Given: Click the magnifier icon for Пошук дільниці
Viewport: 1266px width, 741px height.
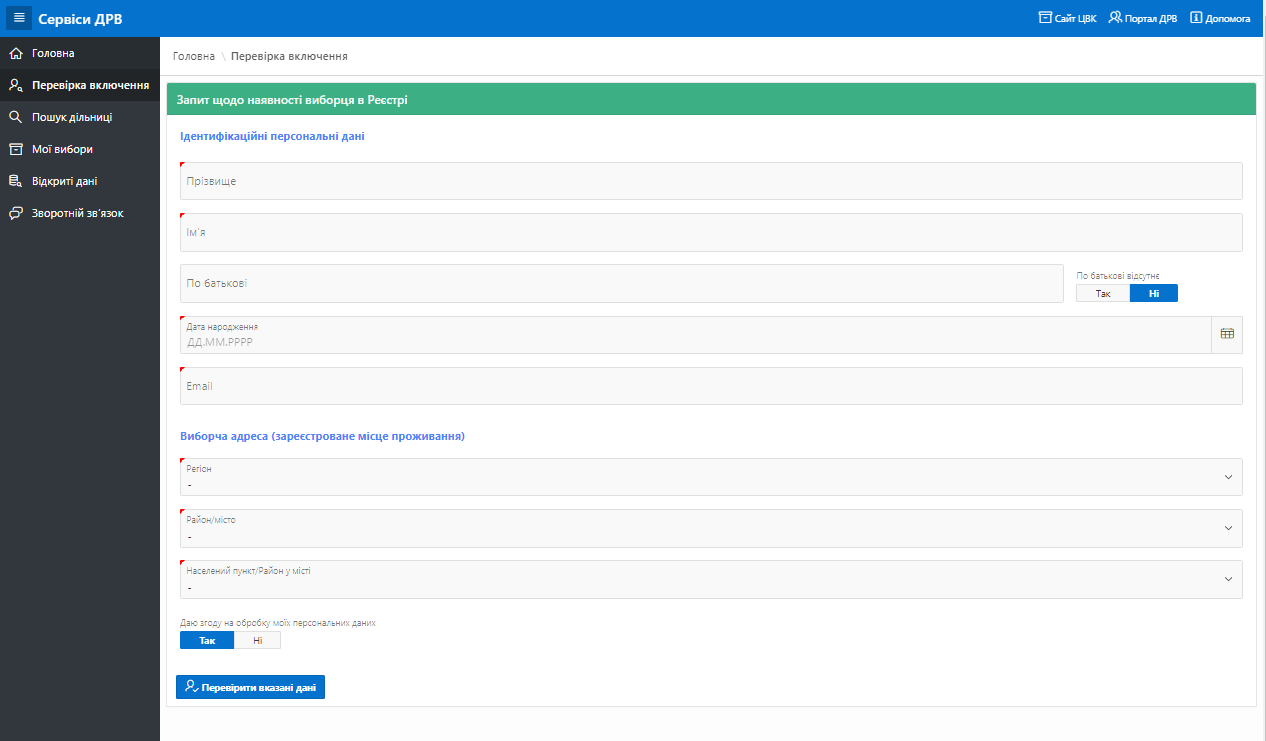Looking at the screenshot, I should [15, 117].
